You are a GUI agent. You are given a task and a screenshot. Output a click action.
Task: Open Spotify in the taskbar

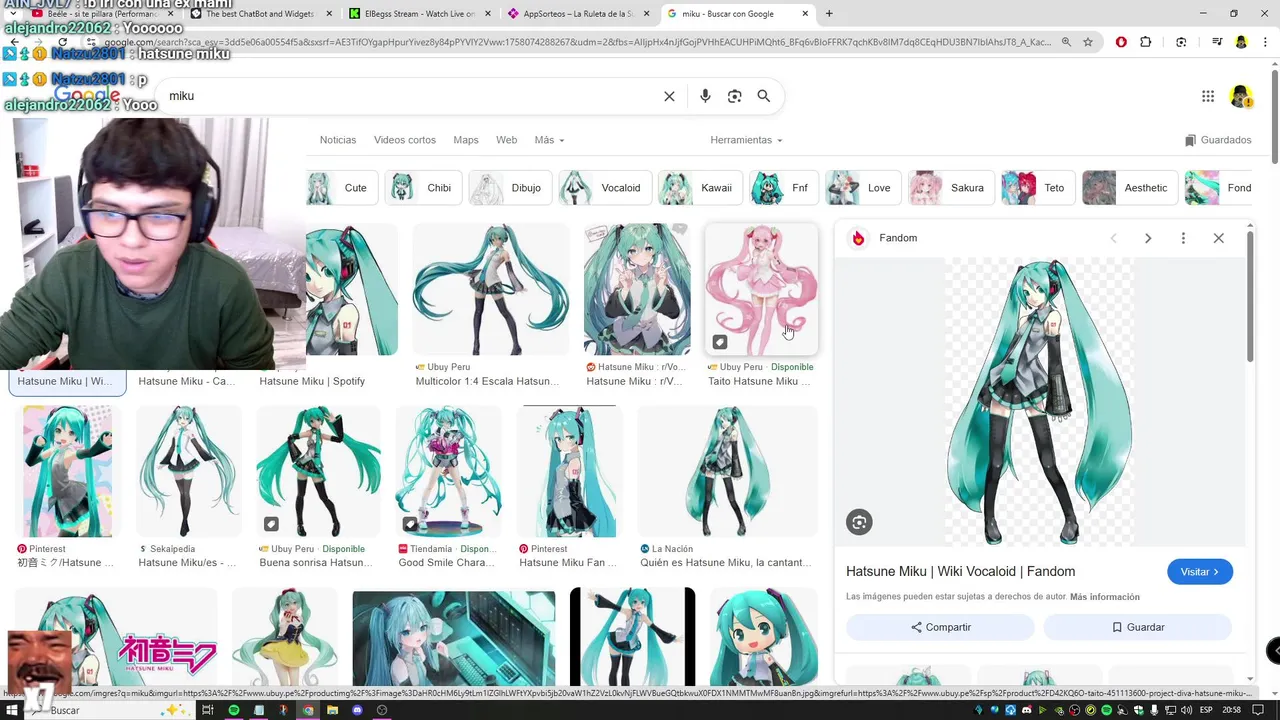coord(233,710)
